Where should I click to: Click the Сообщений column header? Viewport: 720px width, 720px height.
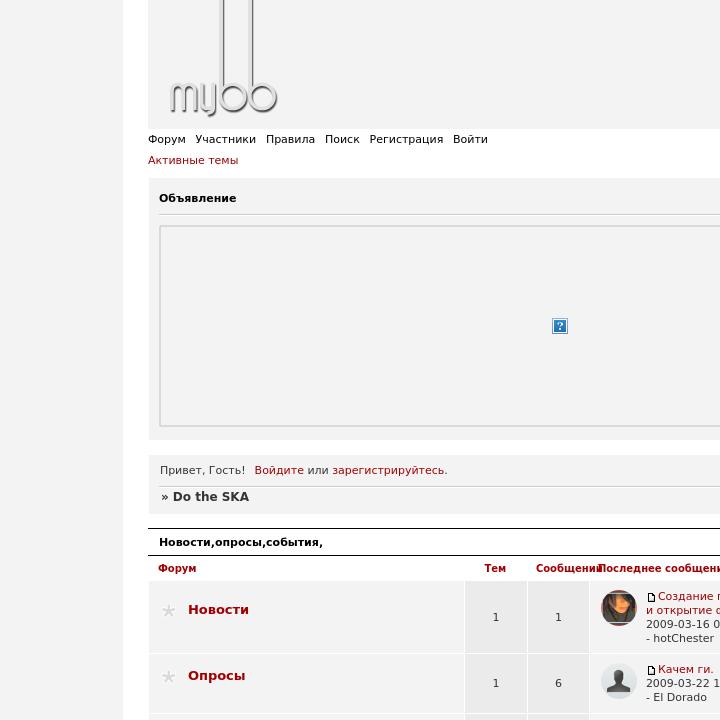(568, 568)
